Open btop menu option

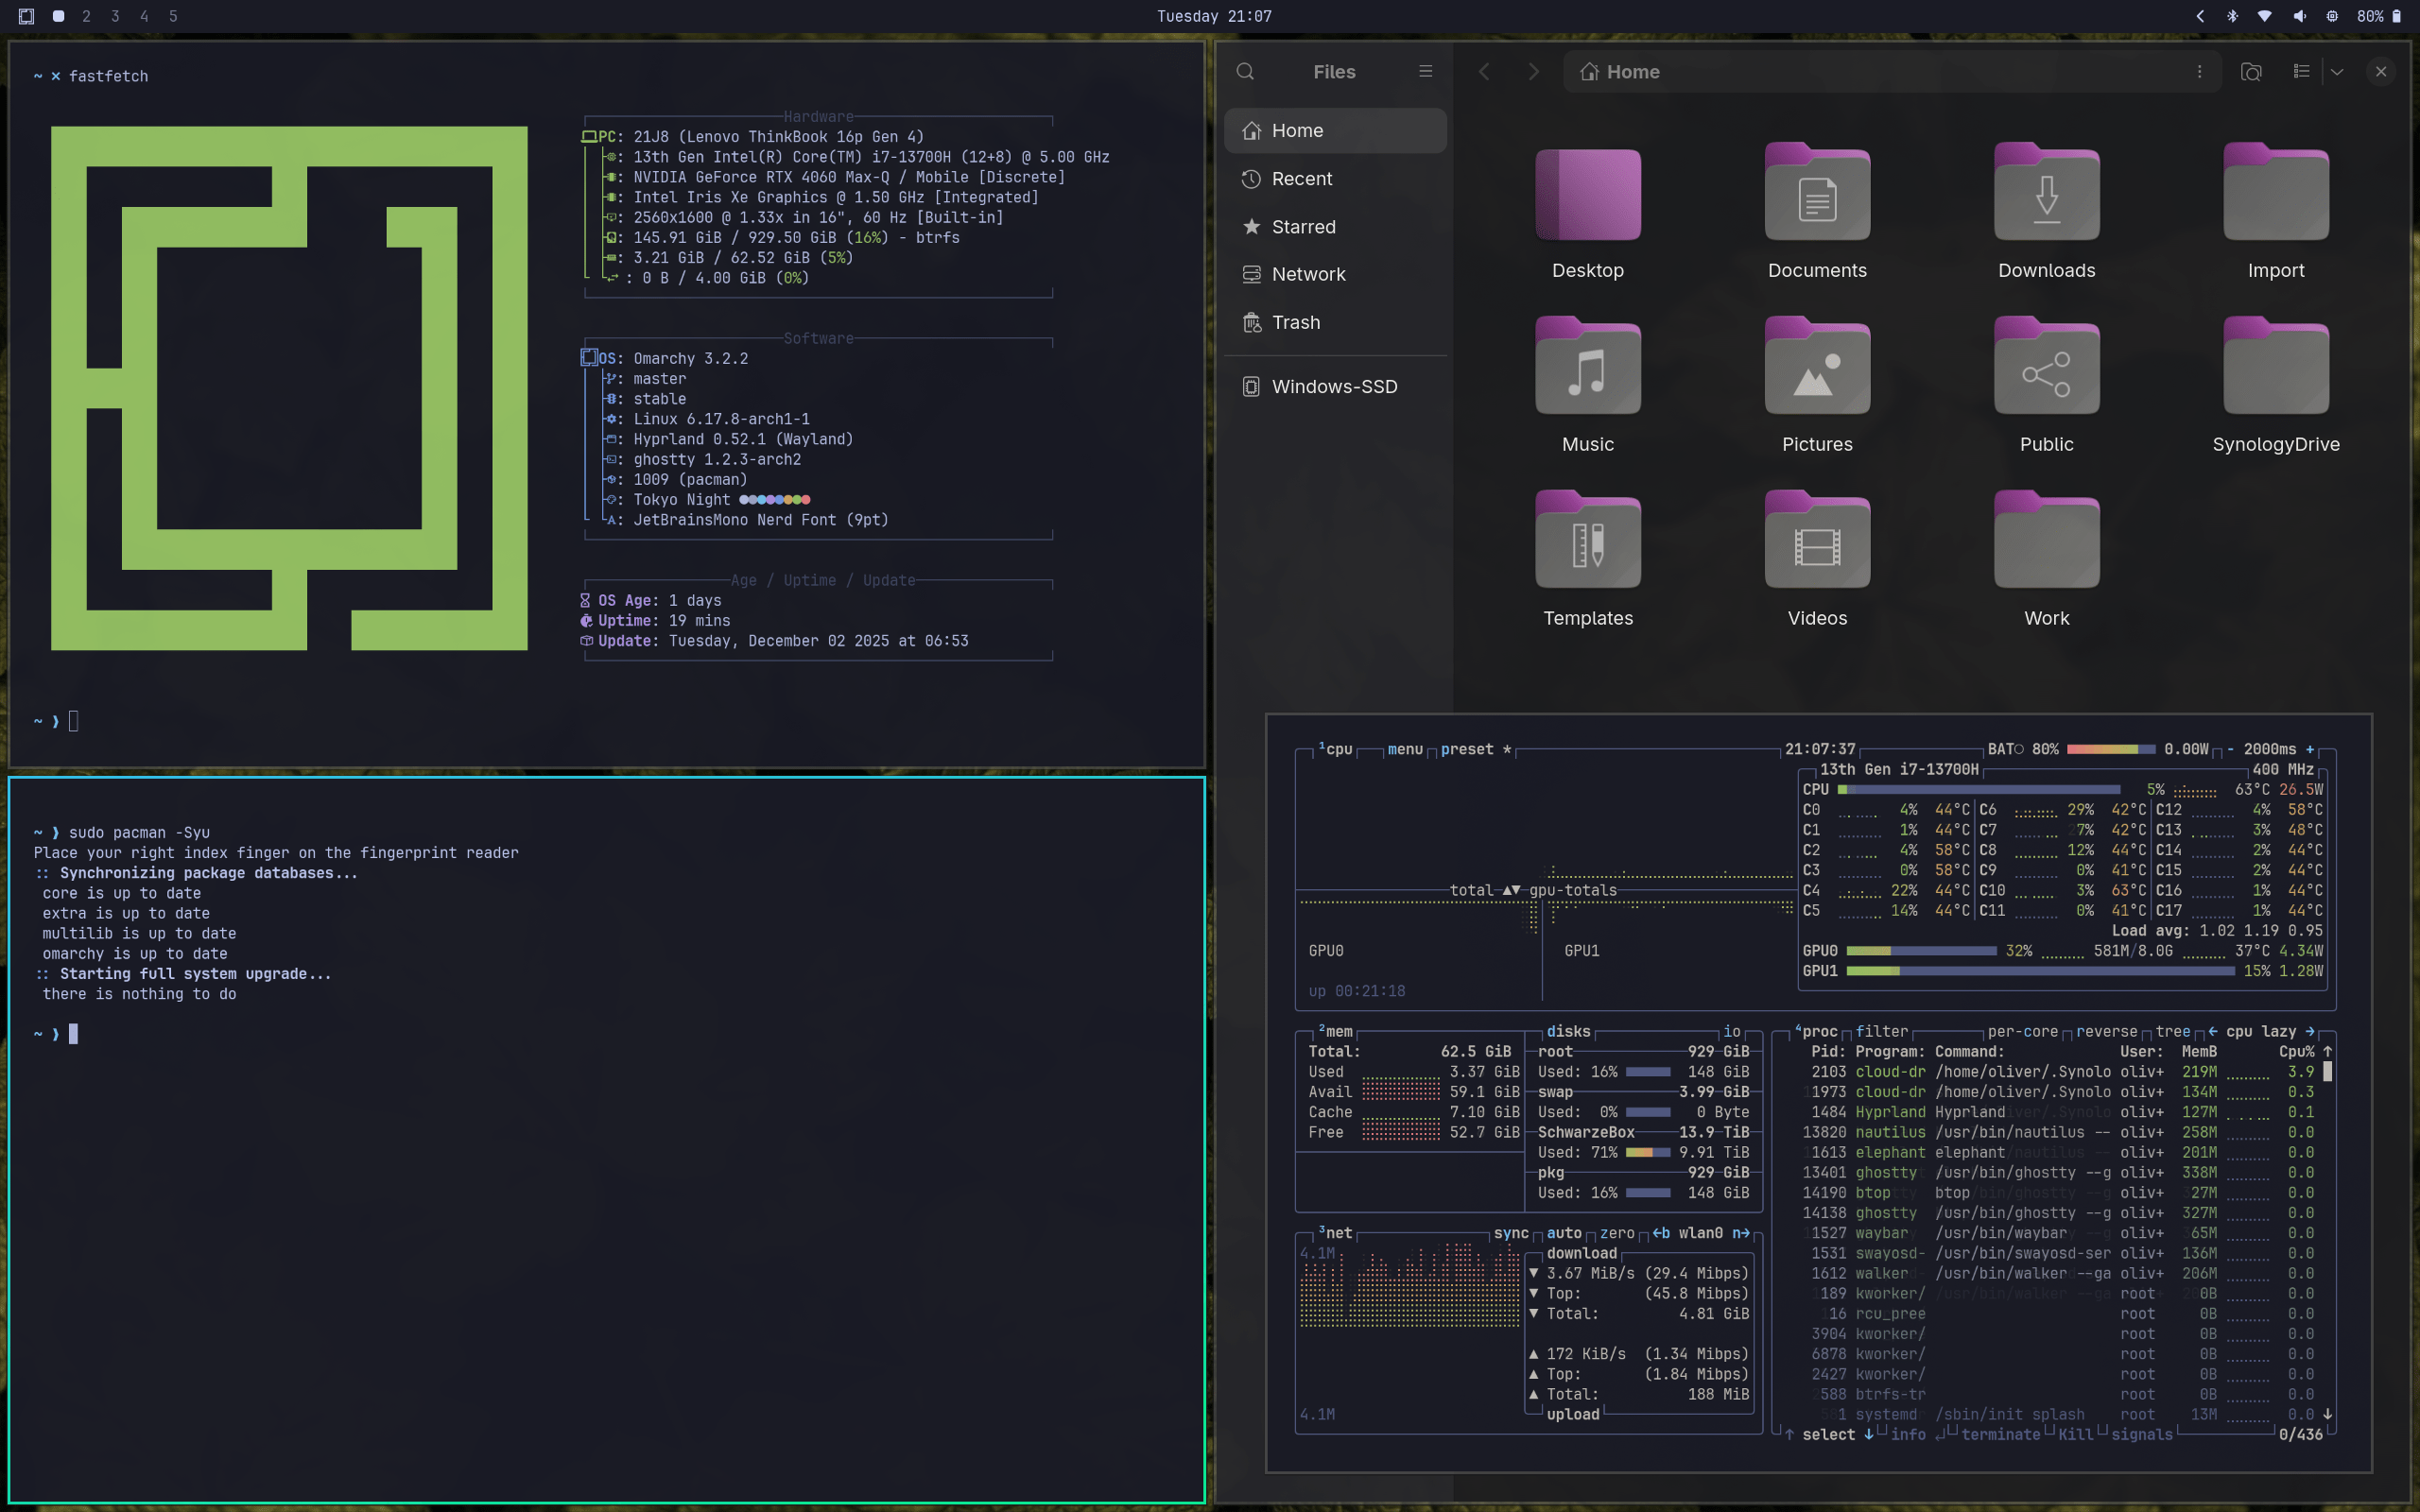point(1404,749)
